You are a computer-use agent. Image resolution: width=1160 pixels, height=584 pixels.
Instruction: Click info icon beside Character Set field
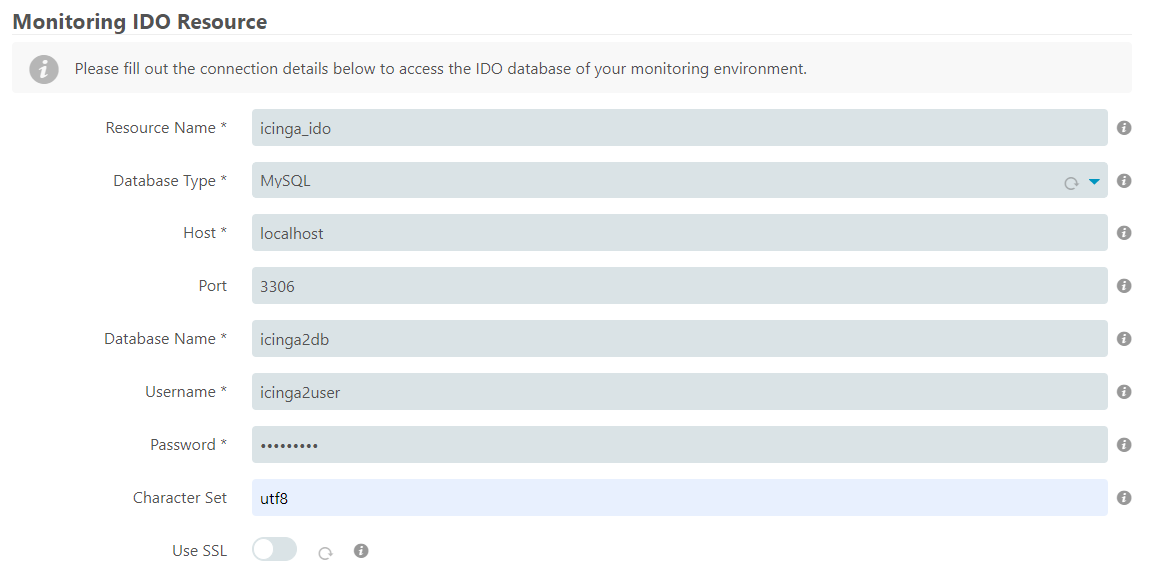(1124, 498)
